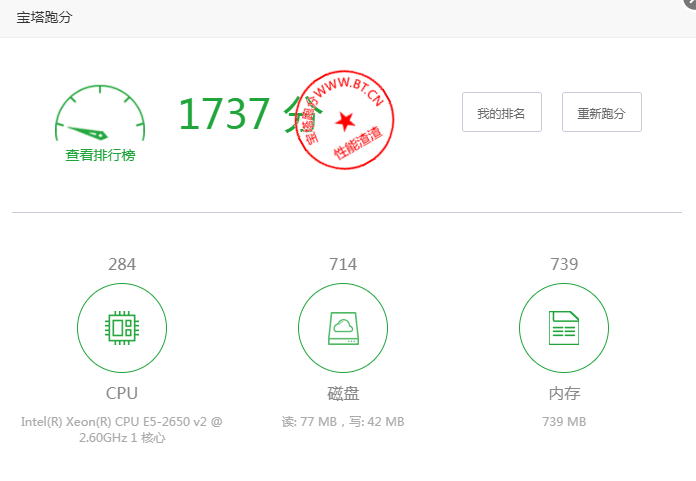This screenshot has height=481, width=696.
Task: Click the disk read/write speed text
Action: click(343, 422)
